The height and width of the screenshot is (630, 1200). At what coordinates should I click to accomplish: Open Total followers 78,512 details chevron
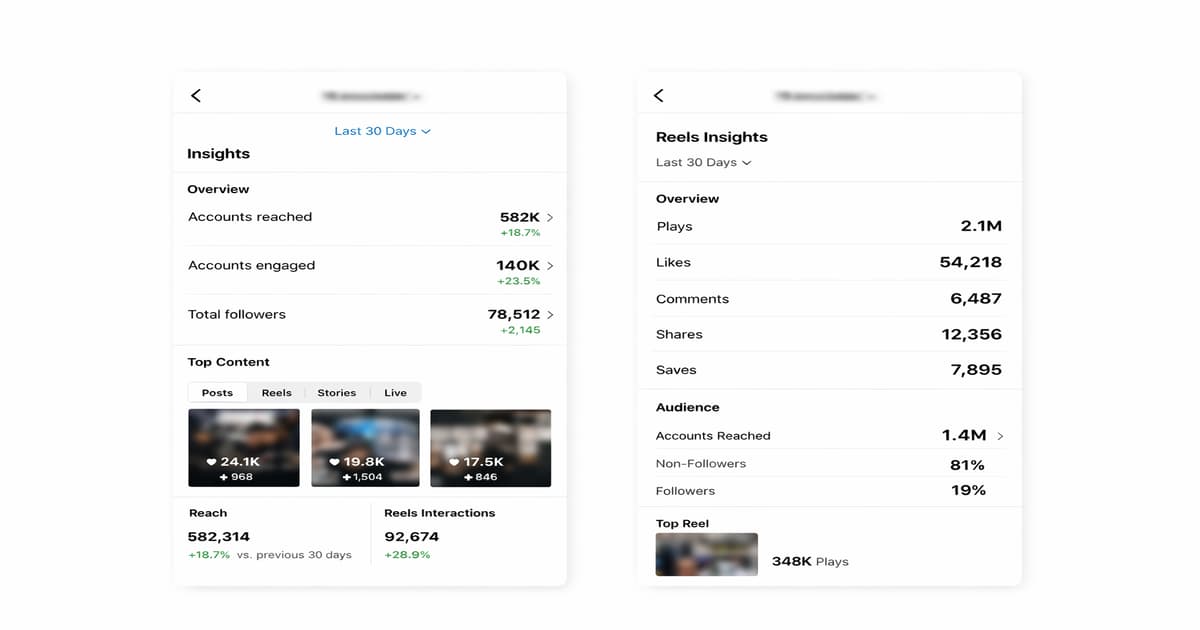tap(550, 315)
